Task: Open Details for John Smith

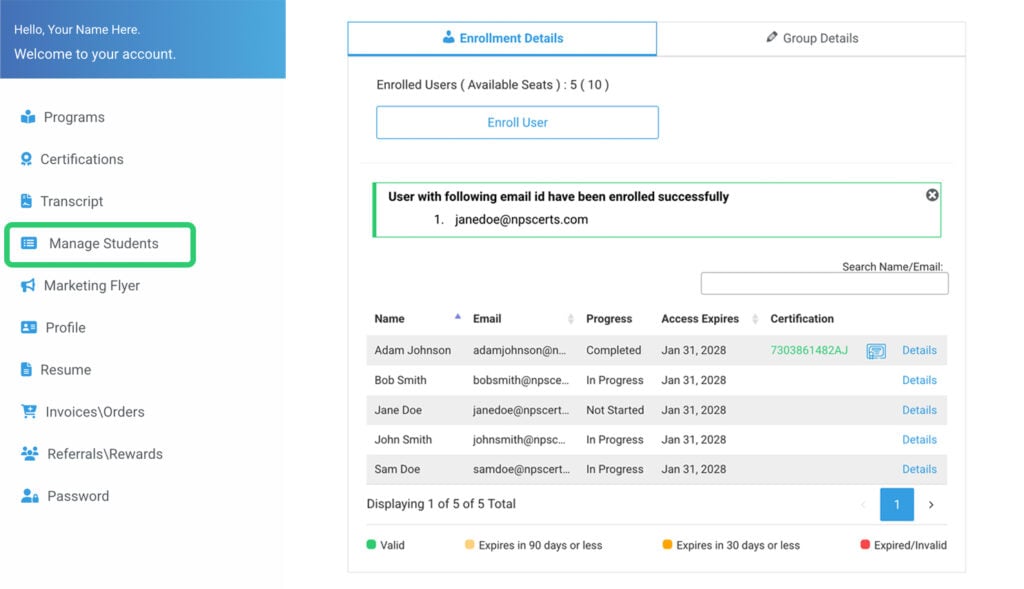Action: click(x=919, y=439)
